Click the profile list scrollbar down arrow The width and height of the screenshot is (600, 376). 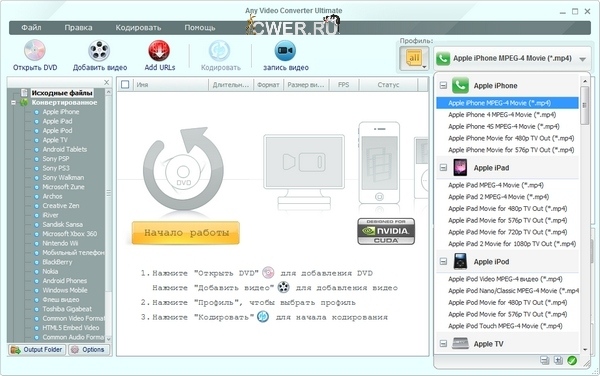coord(585,350)
